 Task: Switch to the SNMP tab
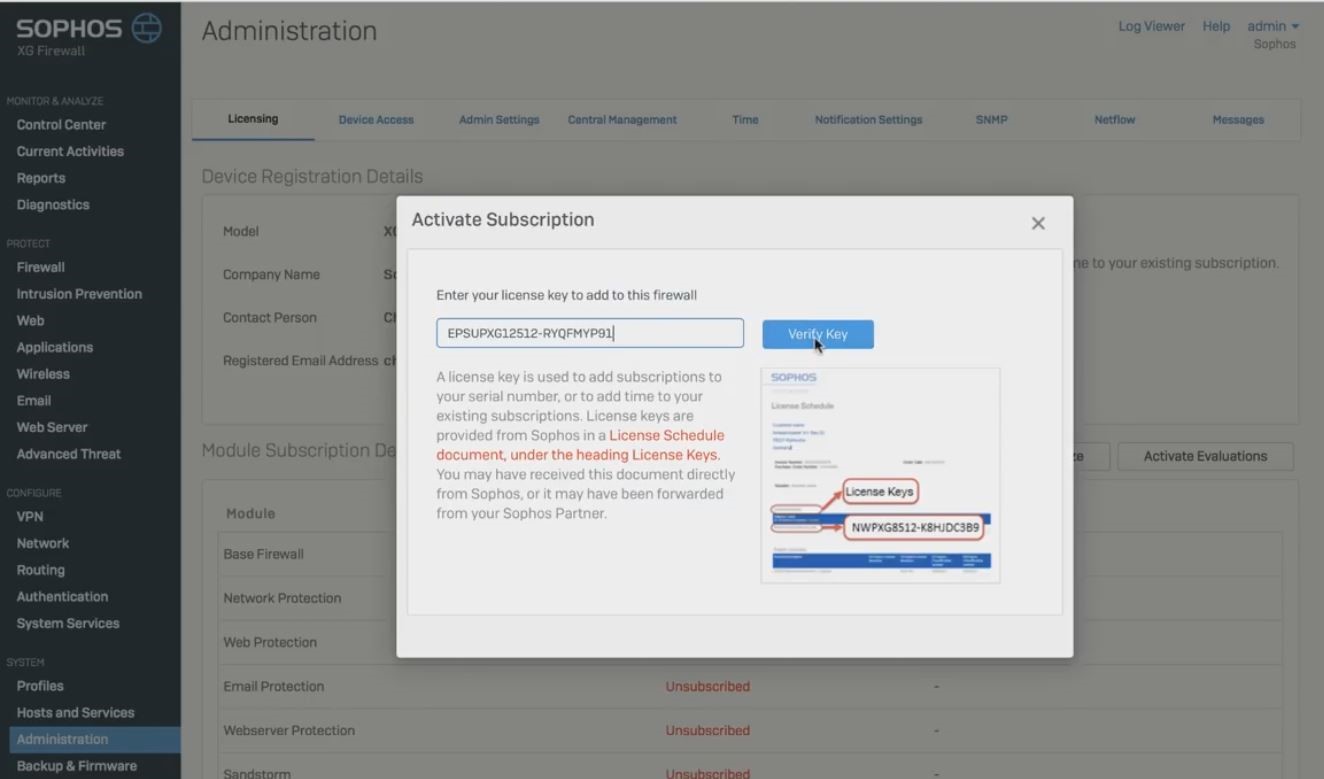[990, 119]
